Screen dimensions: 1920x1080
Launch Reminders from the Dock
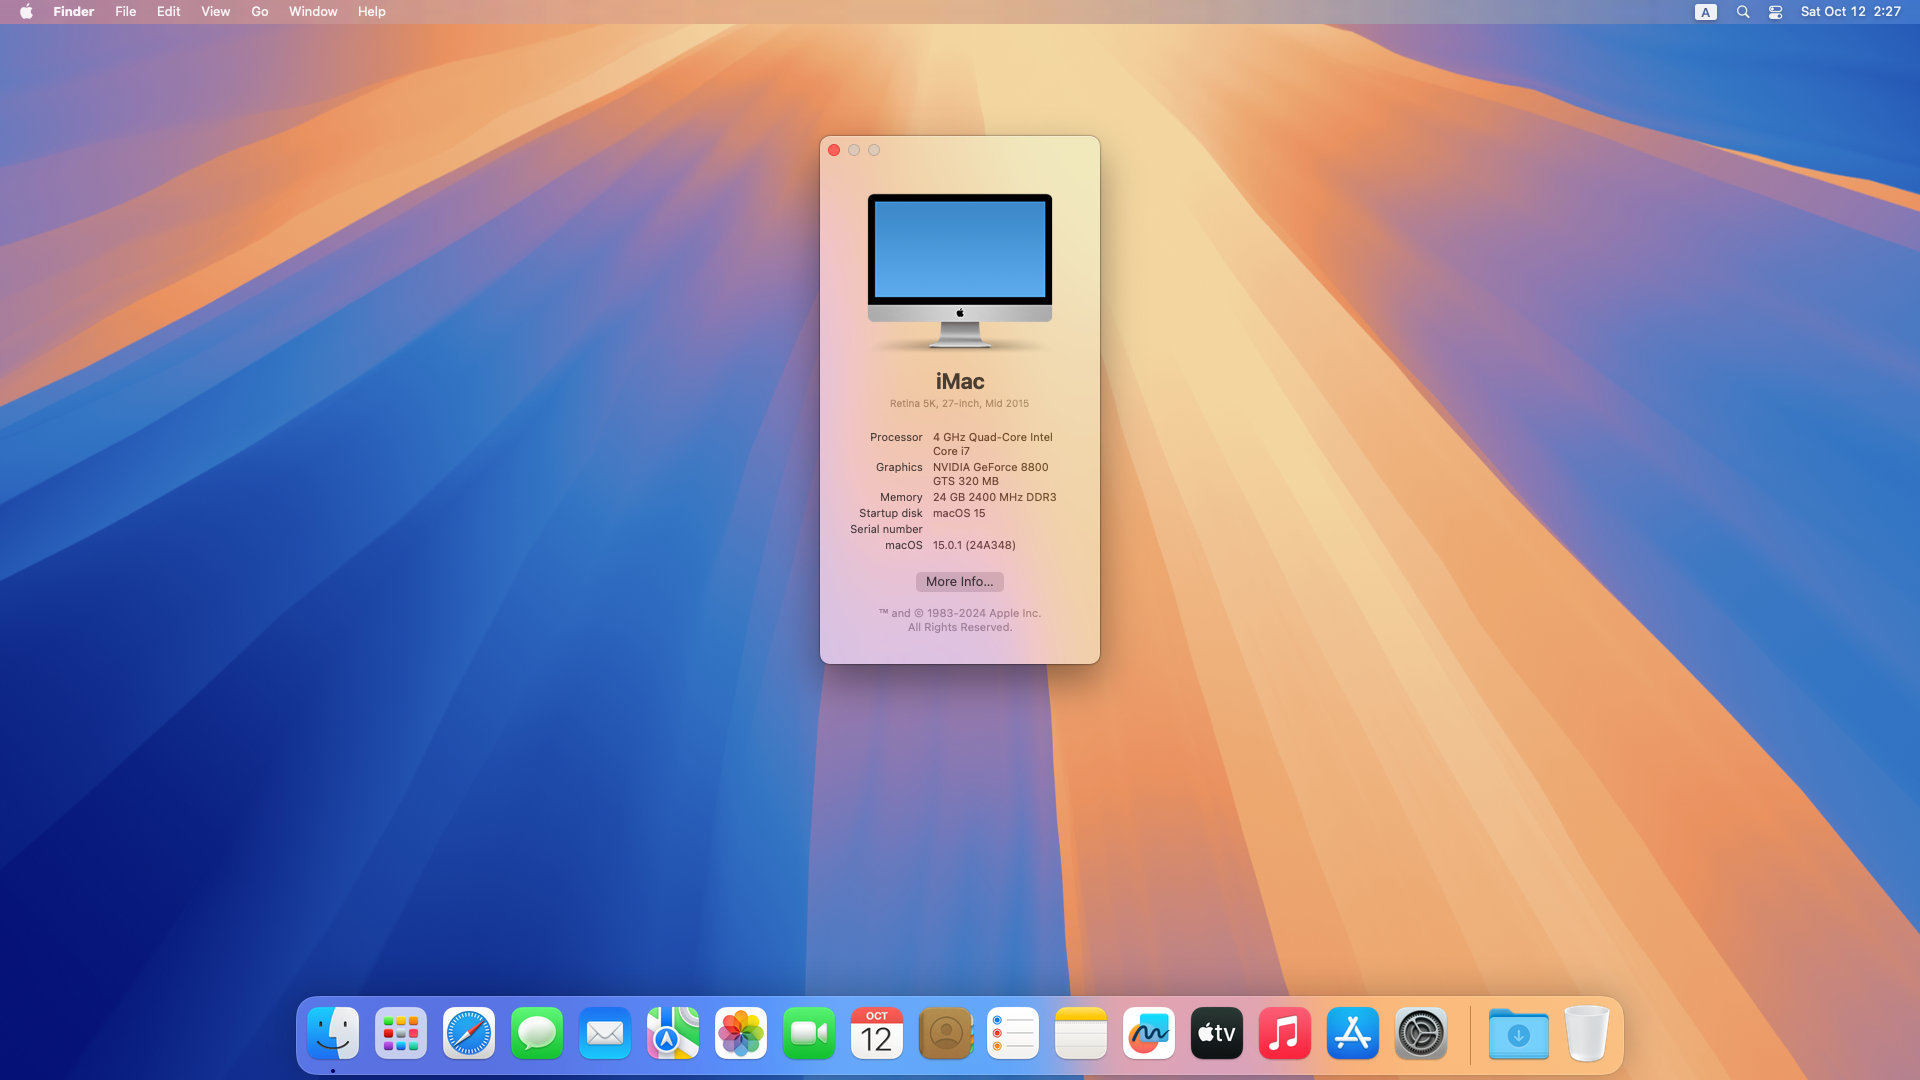(x=1013, y=1033)
